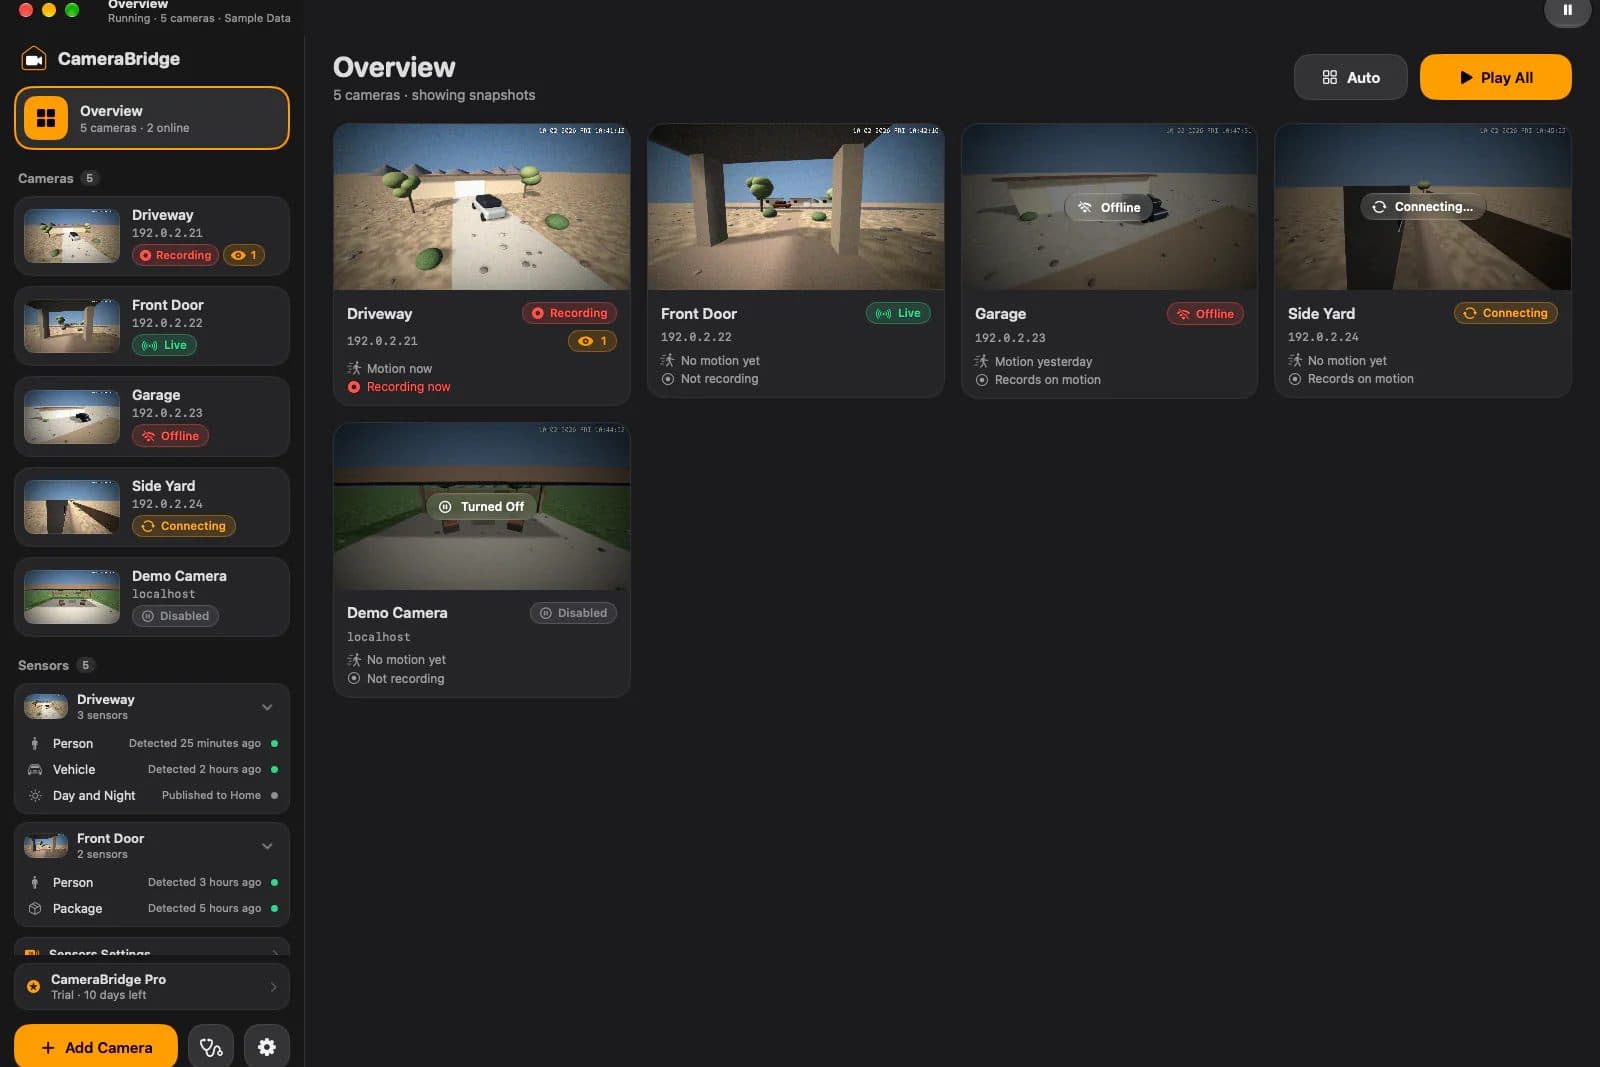Click the Overview grid icon in sidebar

pos(46,118)
